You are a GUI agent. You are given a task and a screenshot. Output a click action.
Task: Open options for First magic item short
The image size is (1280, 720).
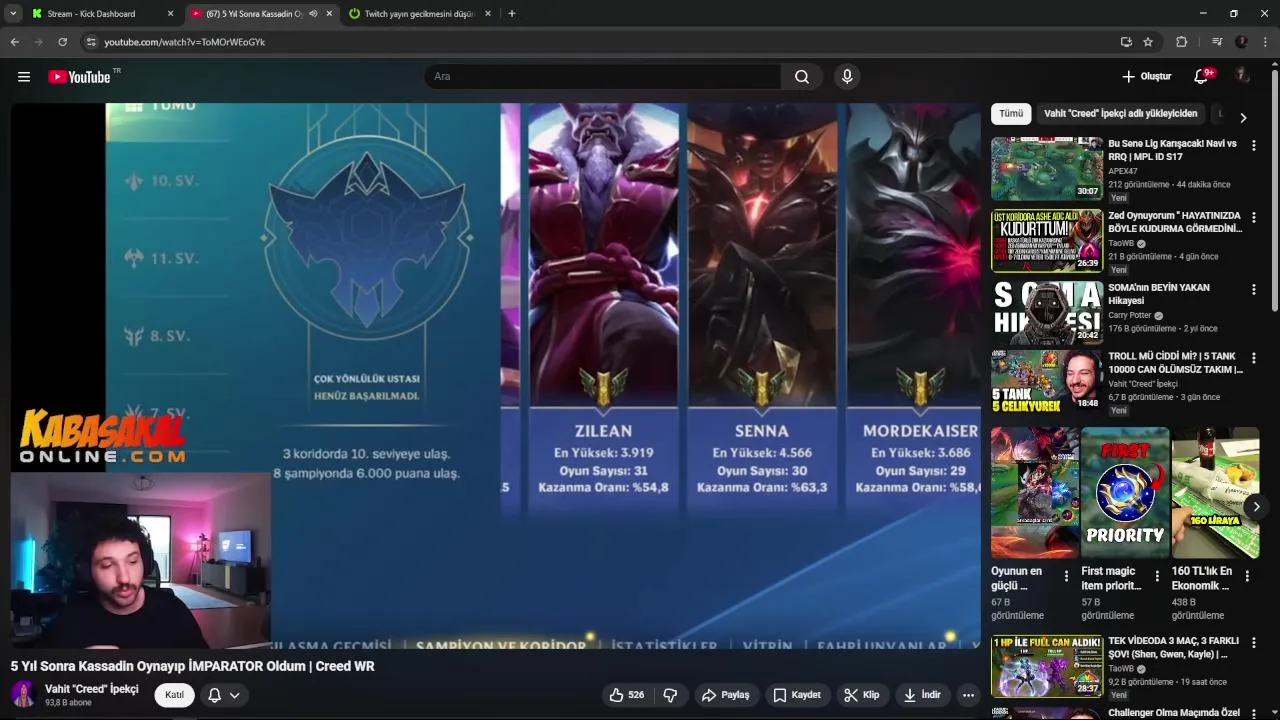pos(1157,576)
